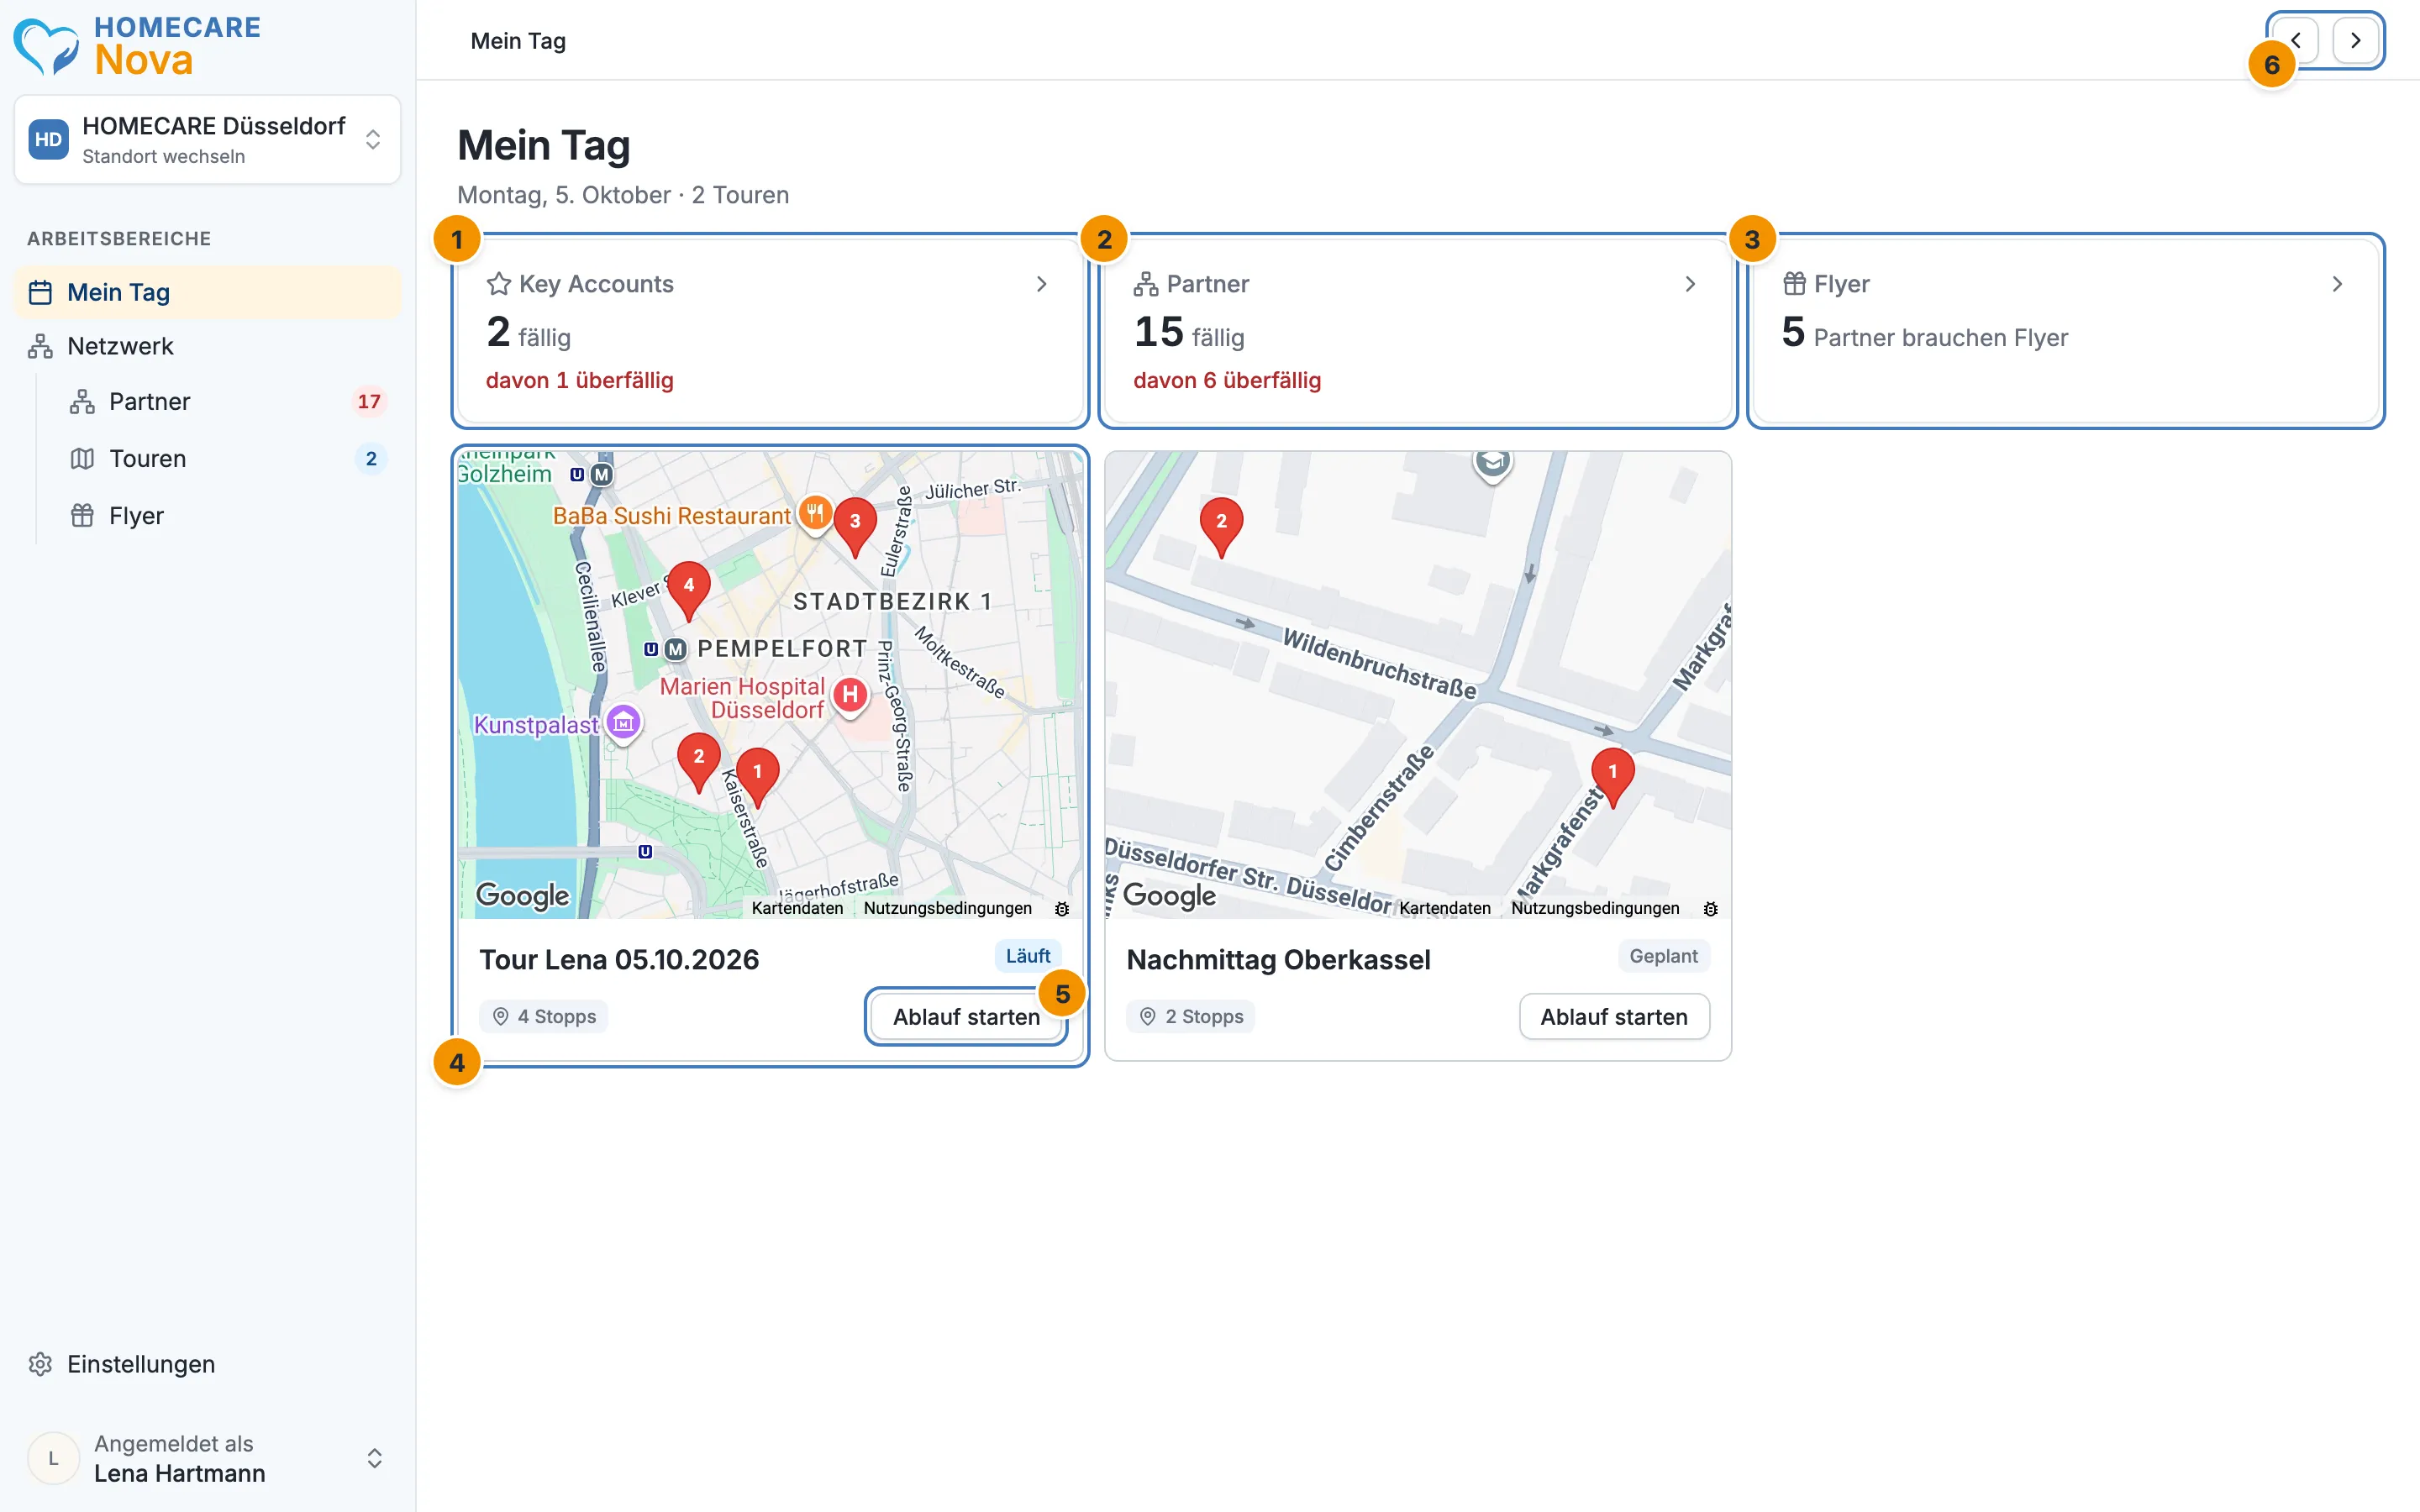Open Einstellungen settings
2420x1512 pixels.
tap(207, 1364)
